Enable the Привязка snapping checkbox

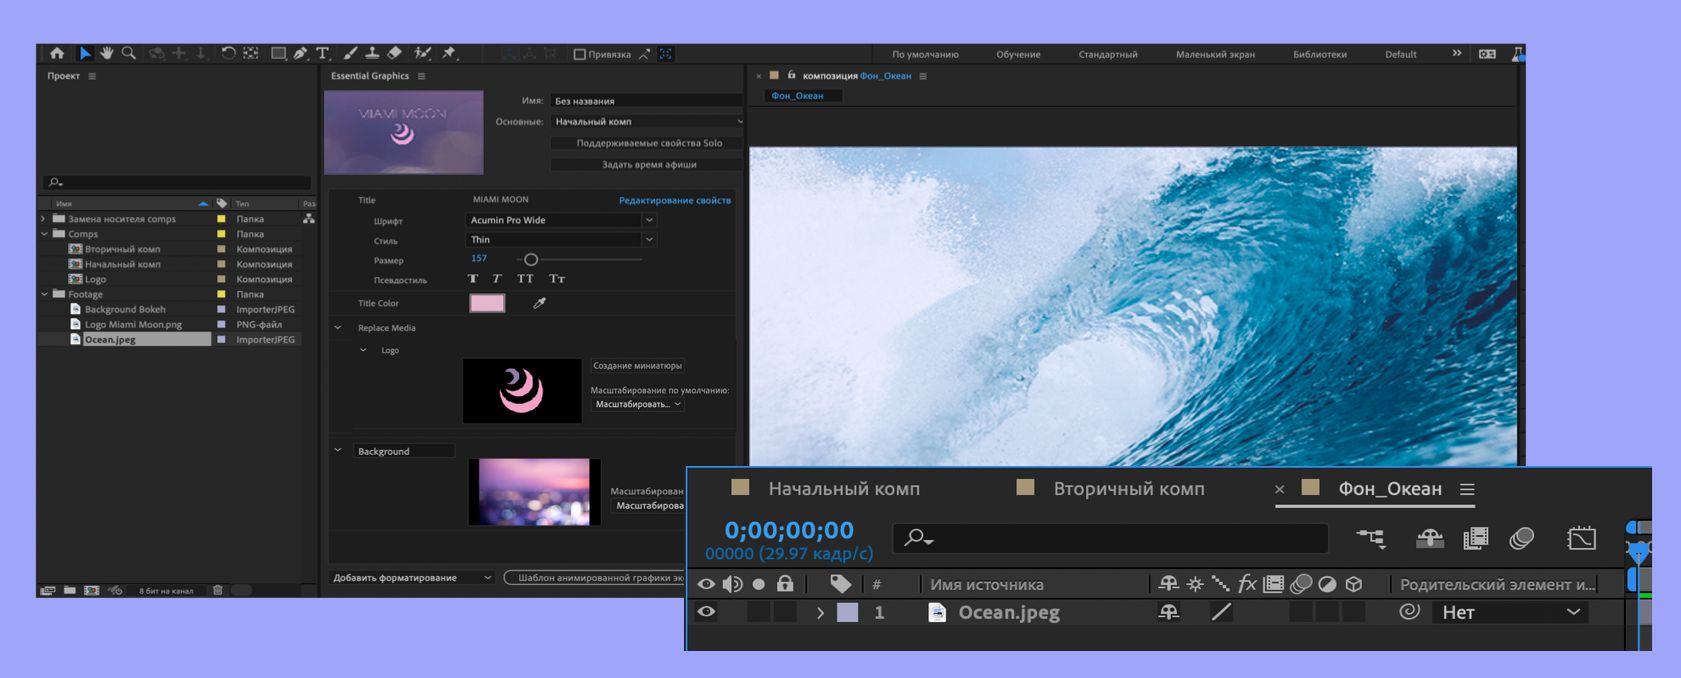579,54
